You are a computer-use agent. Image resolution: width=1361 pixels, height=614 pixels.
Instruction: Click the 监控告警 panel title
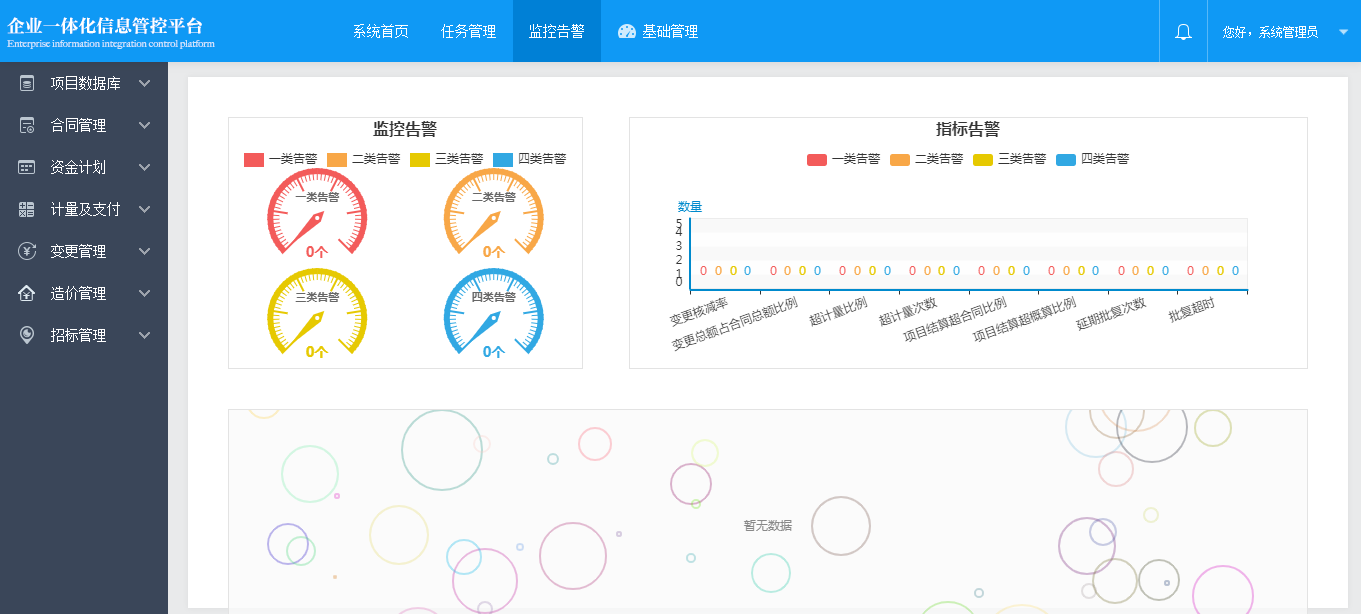(405, 129)
